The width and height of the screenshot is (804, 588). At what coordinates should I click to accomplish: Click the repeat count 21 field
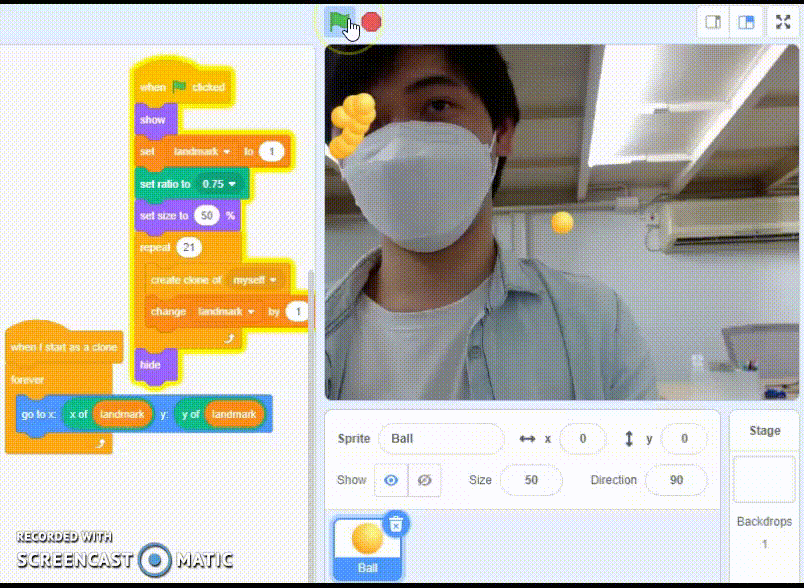pos(189,247)
